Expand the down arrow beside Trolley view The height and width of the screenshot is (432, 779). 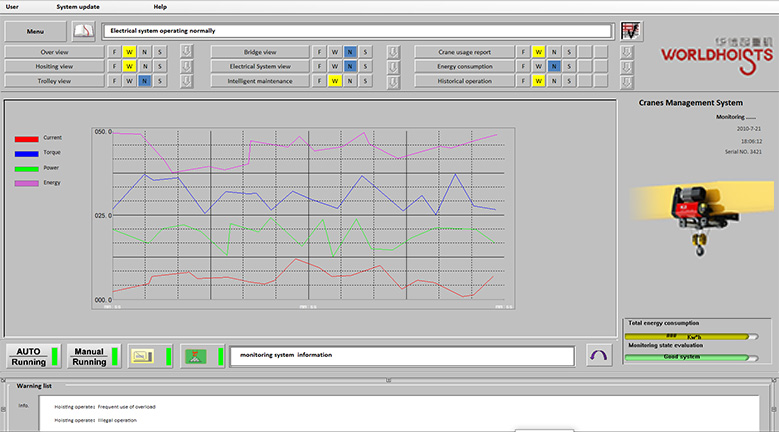pos(186,81)
